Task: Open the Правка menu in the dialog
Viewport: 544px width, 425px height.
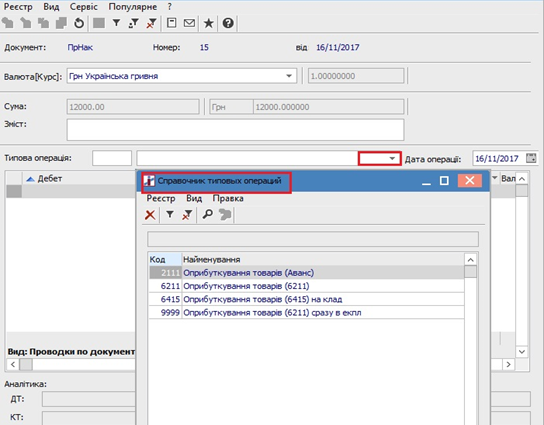Action: [x=228, y=198]
